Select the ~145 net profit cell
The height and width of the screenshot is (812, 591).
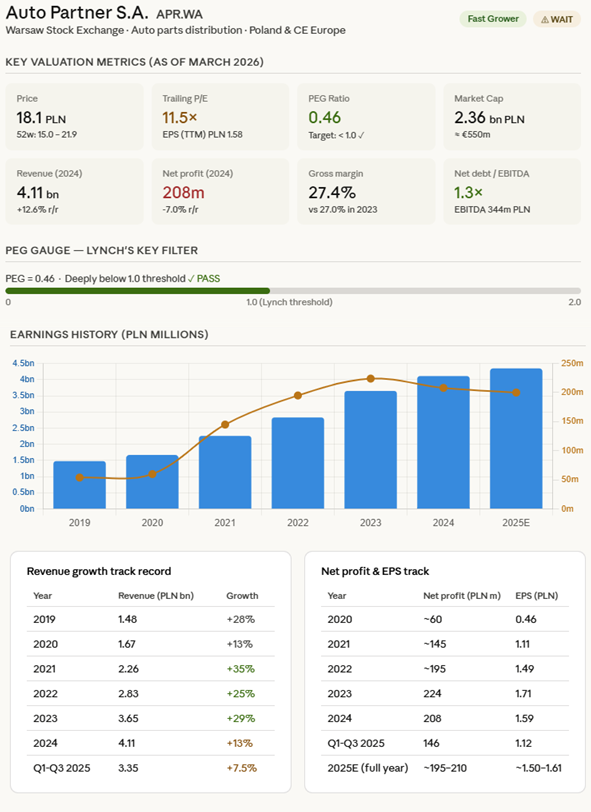(435, 644)
